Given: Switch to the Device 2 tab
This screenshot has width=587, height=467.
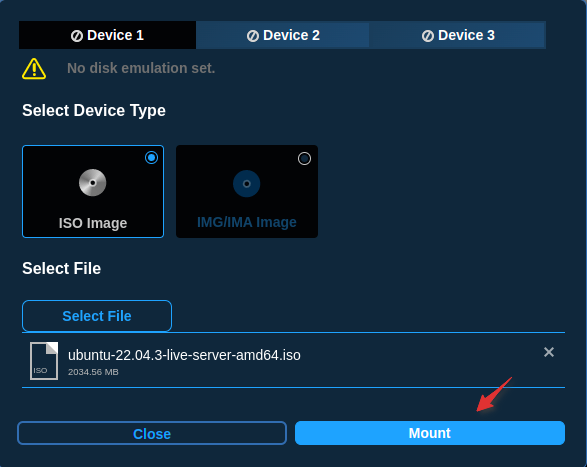Looking at the screenshot, I should pyautogui.click(x=283, y=35).
